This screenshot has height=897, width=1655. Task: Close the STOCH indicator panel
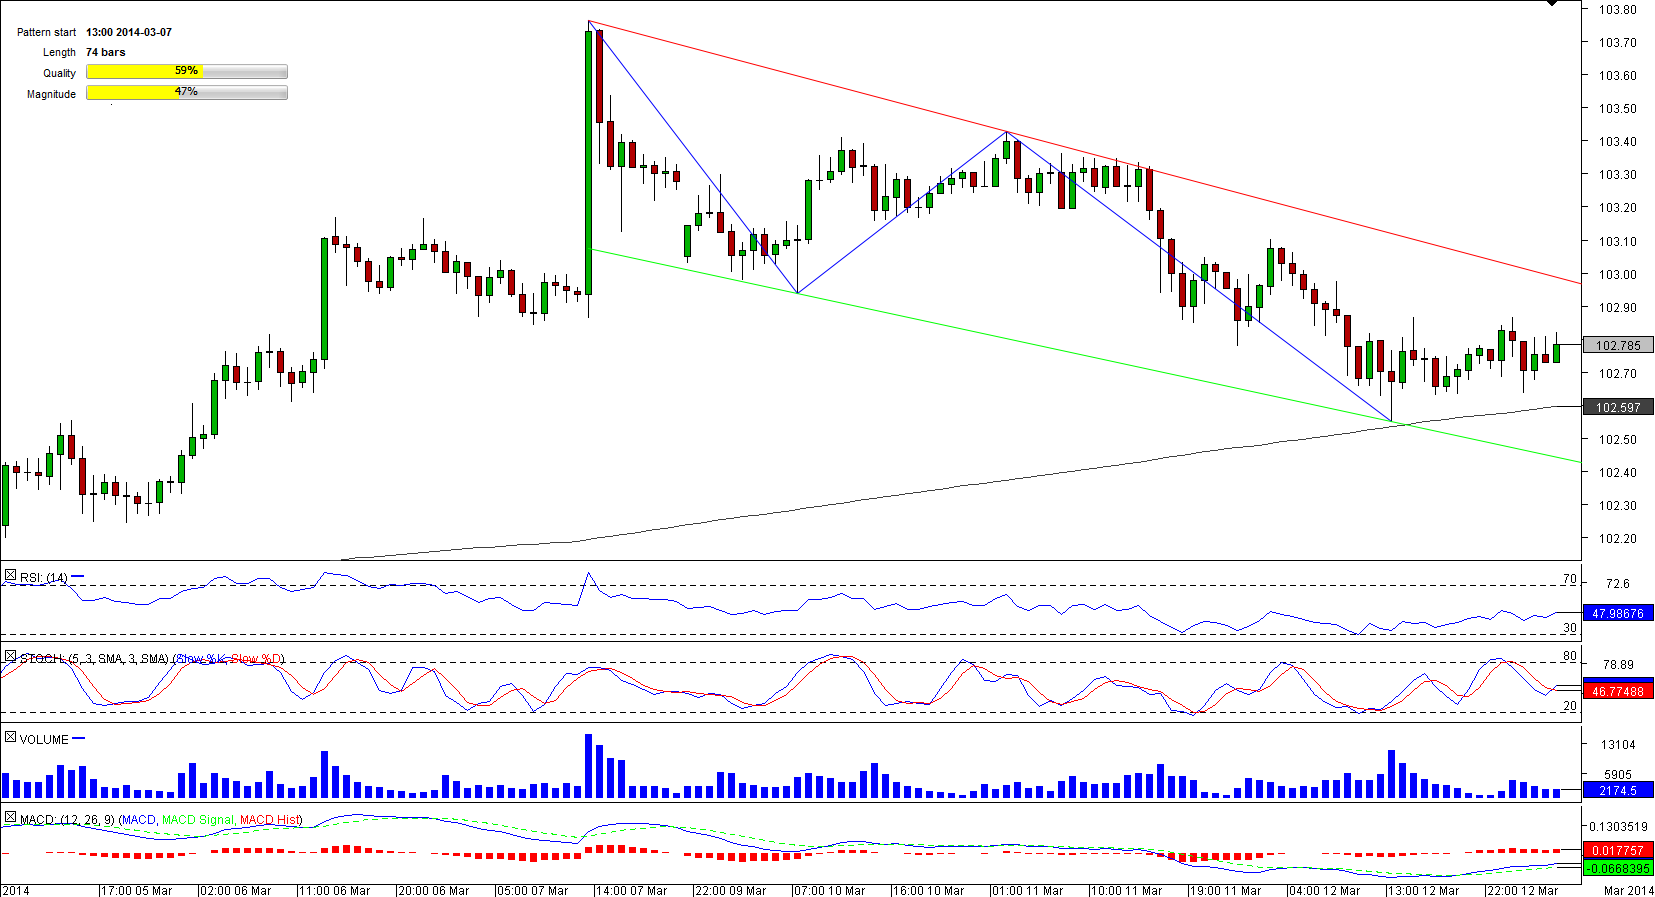(10, 657)
